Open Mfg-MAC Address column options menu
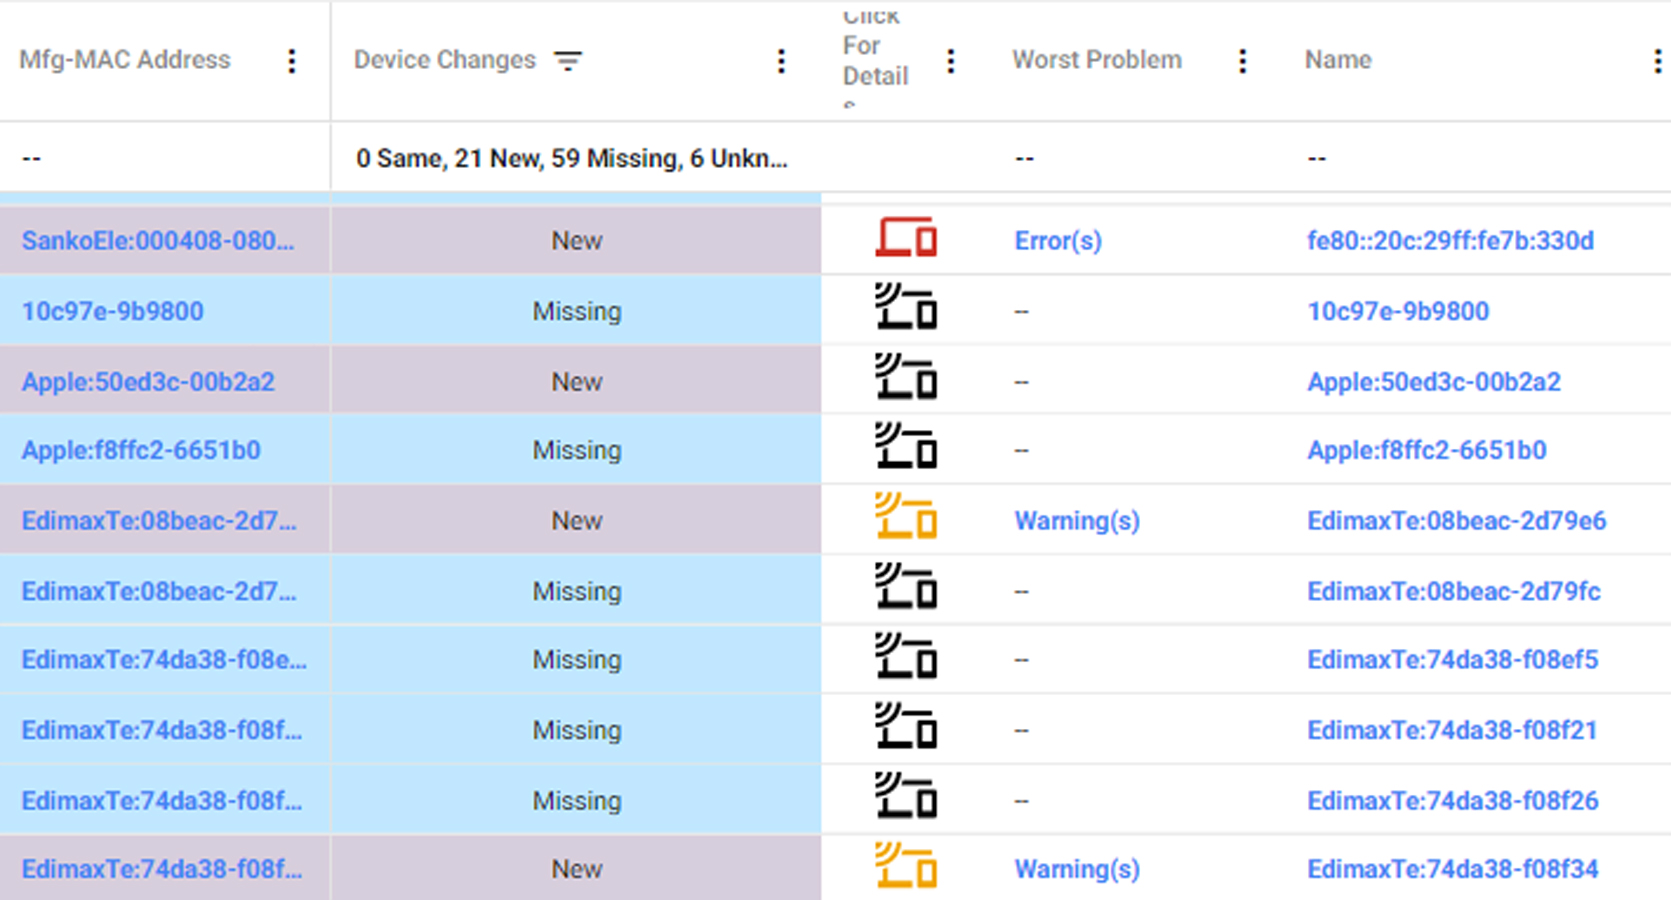1671x900 pixels. (292, 61)
